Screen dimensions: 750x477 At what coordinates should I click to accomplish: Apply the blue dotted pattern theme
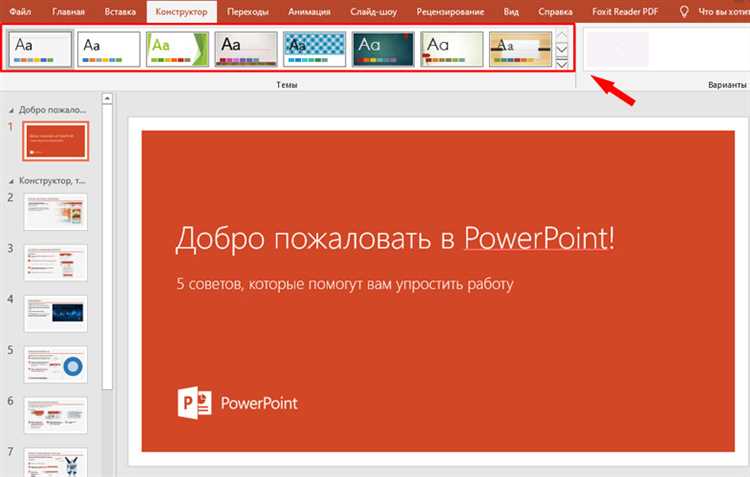[315, 49]
